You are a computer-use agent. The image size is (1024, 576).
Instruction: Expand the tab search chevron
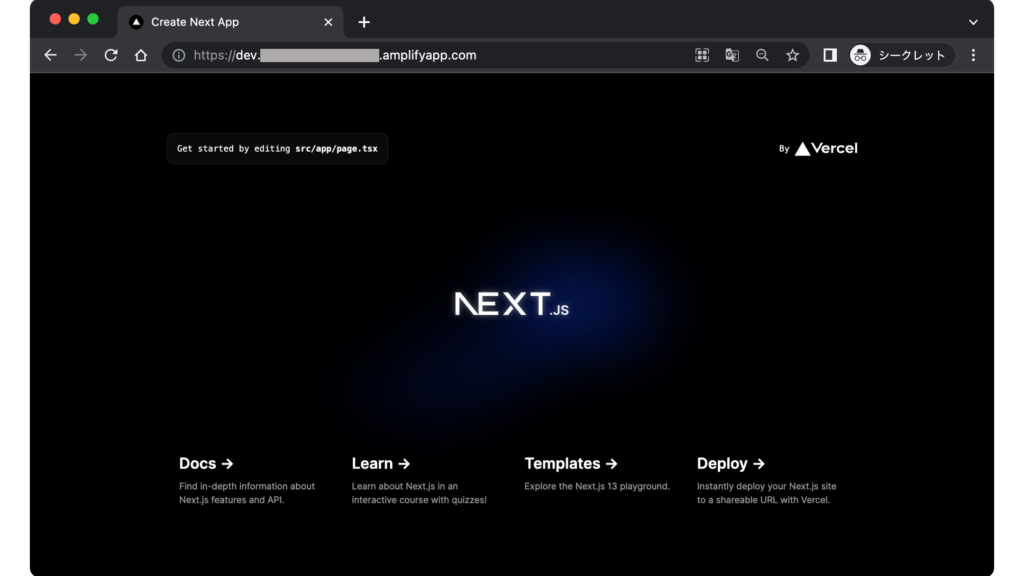[973, 22]
